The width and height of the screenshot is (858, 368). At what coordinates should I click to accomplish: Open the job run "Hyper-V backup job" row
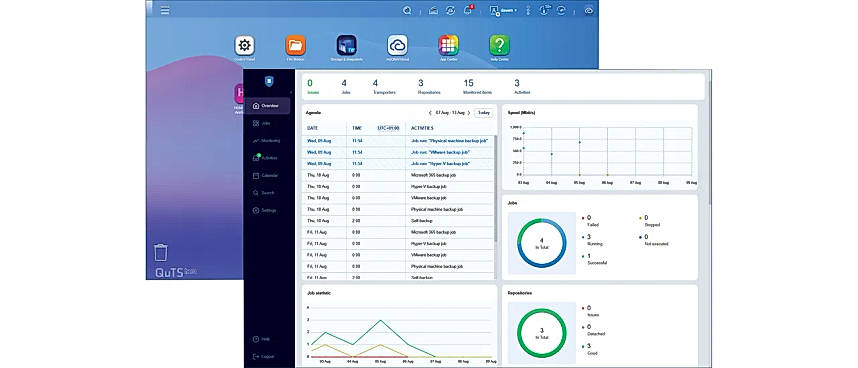coord(398,163)
